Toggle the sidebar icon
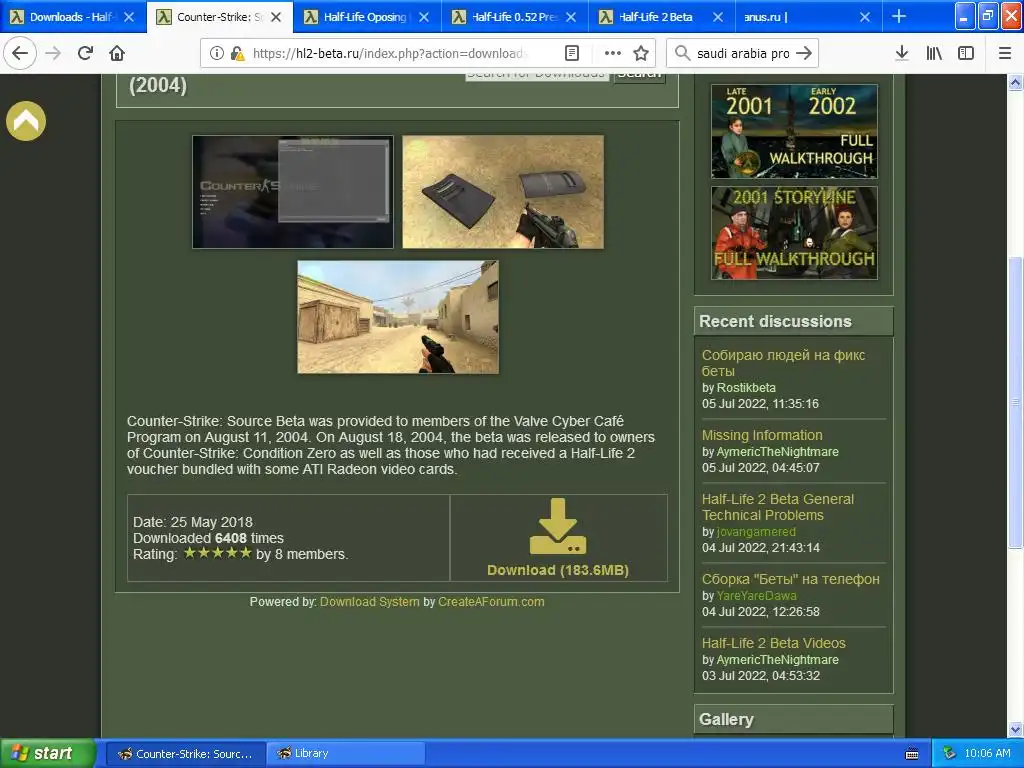Viewport: 1024px width, 768px height. (x=966, y=53)
